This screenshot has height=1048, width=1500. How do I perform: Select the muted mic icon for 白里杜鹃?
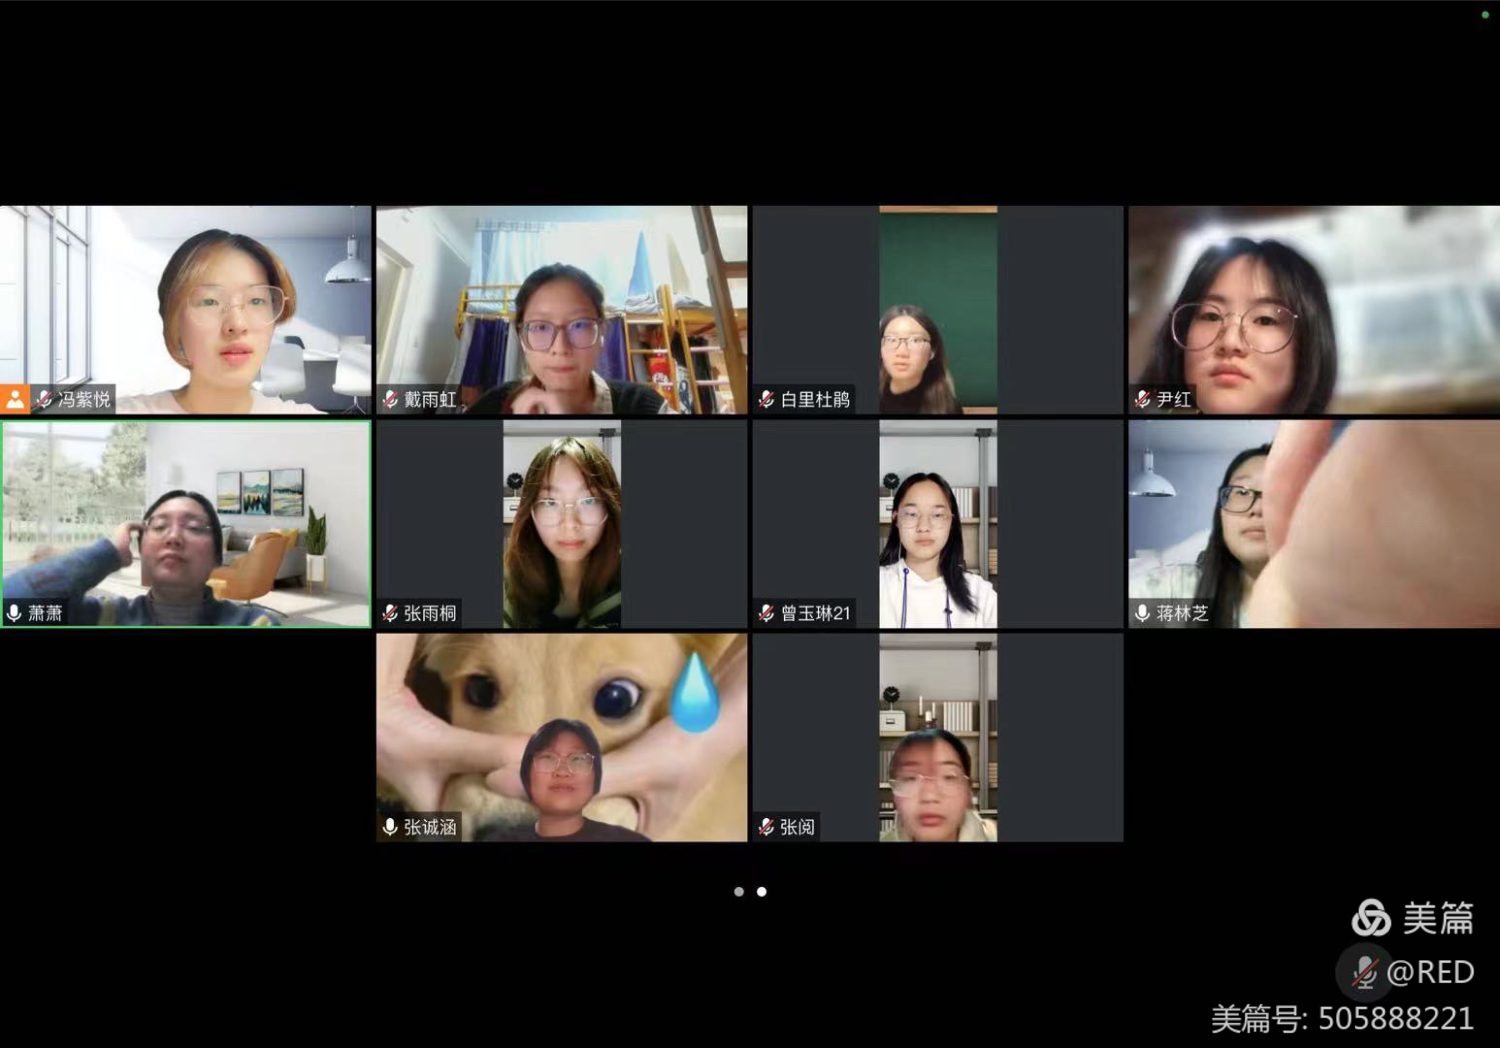coord(767,399)
